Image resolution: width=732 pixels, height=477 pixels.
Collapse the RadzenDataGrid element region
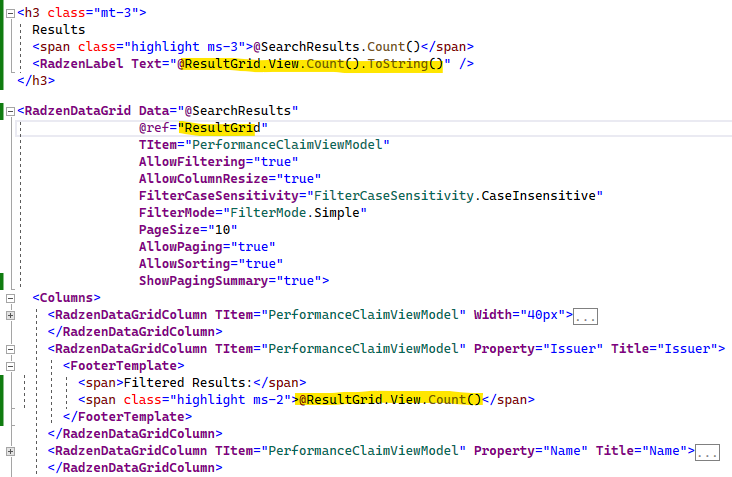click(x=10, y=112)
